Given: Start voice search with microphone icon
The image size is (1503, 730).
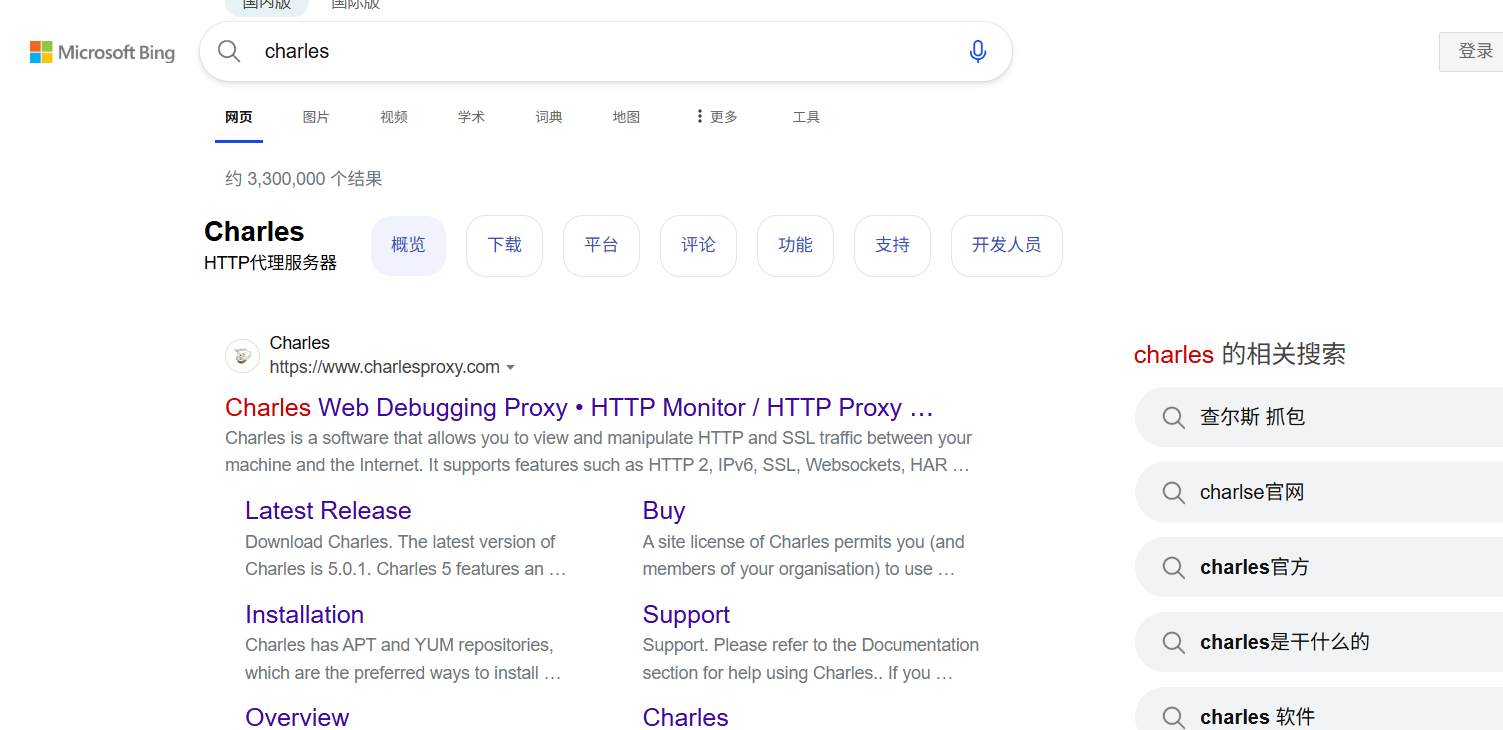Looking at the screenshot, I should (978, 51).
